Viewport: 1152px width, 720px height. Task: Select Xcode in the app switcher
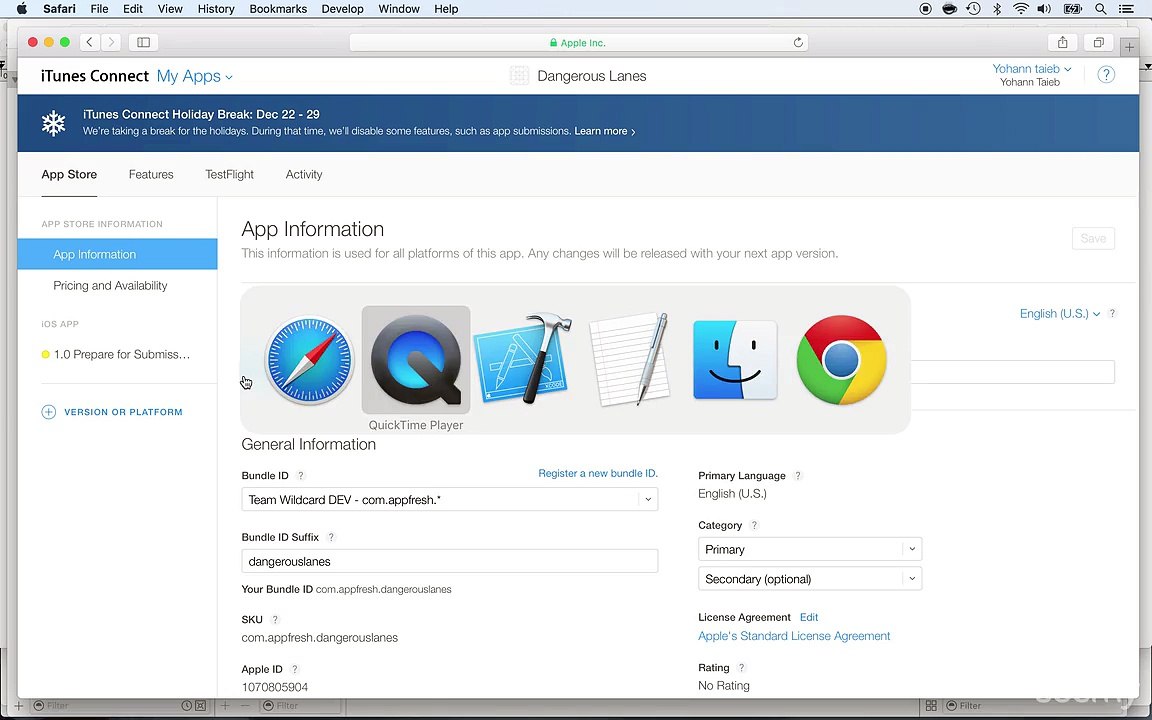tap(523, 360)
